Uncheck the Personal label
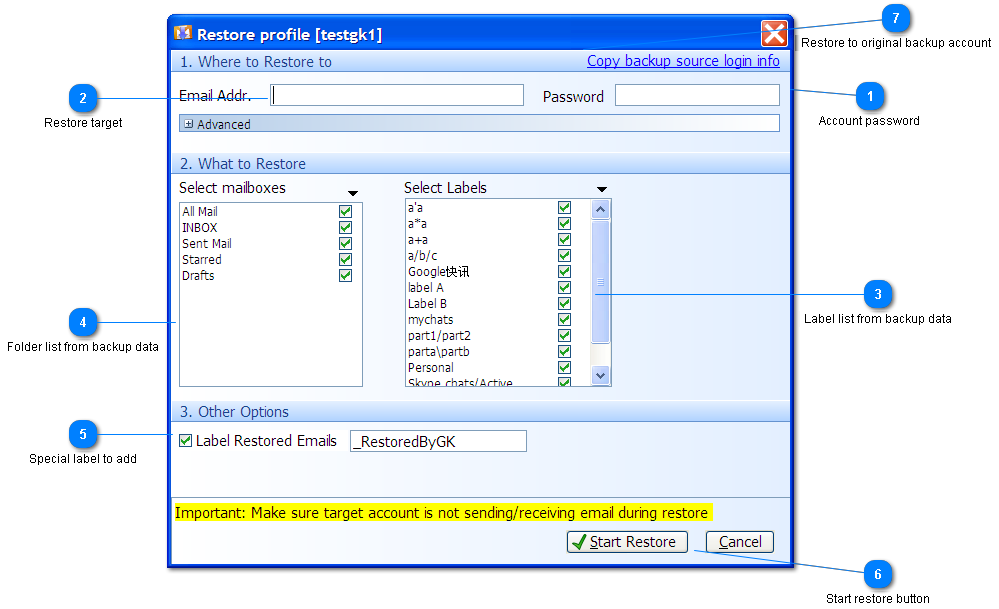Screen dimensions: 999x609 click(x=564, y=367)
